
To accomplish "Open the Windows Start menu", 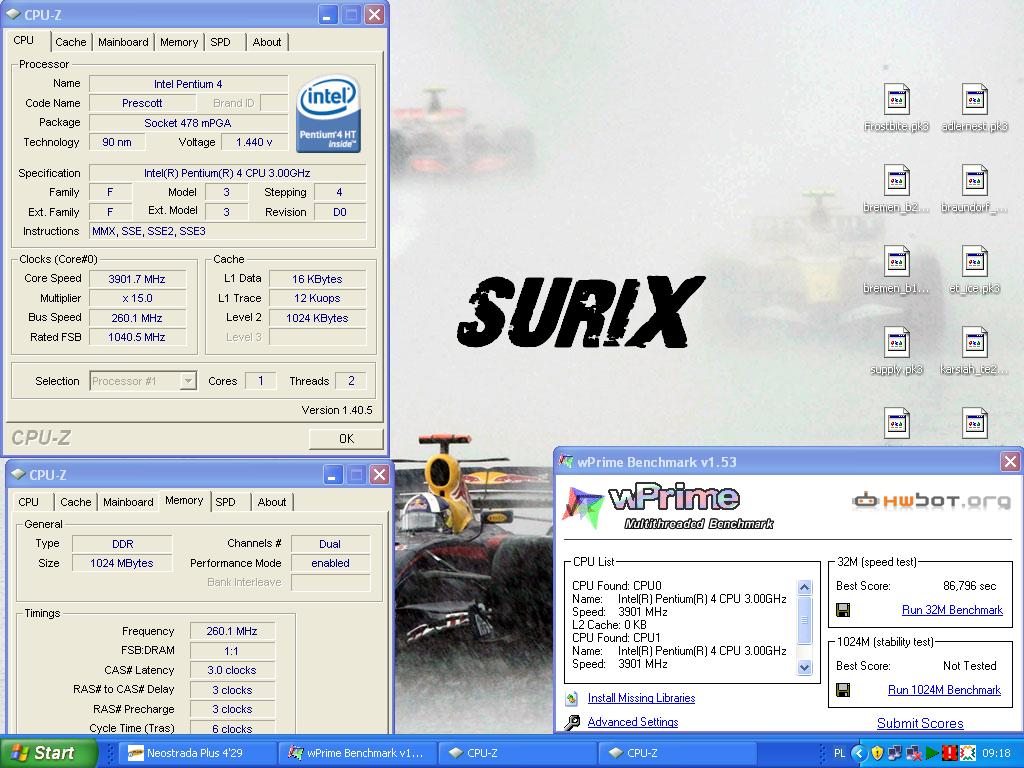I will click(48, 753).
